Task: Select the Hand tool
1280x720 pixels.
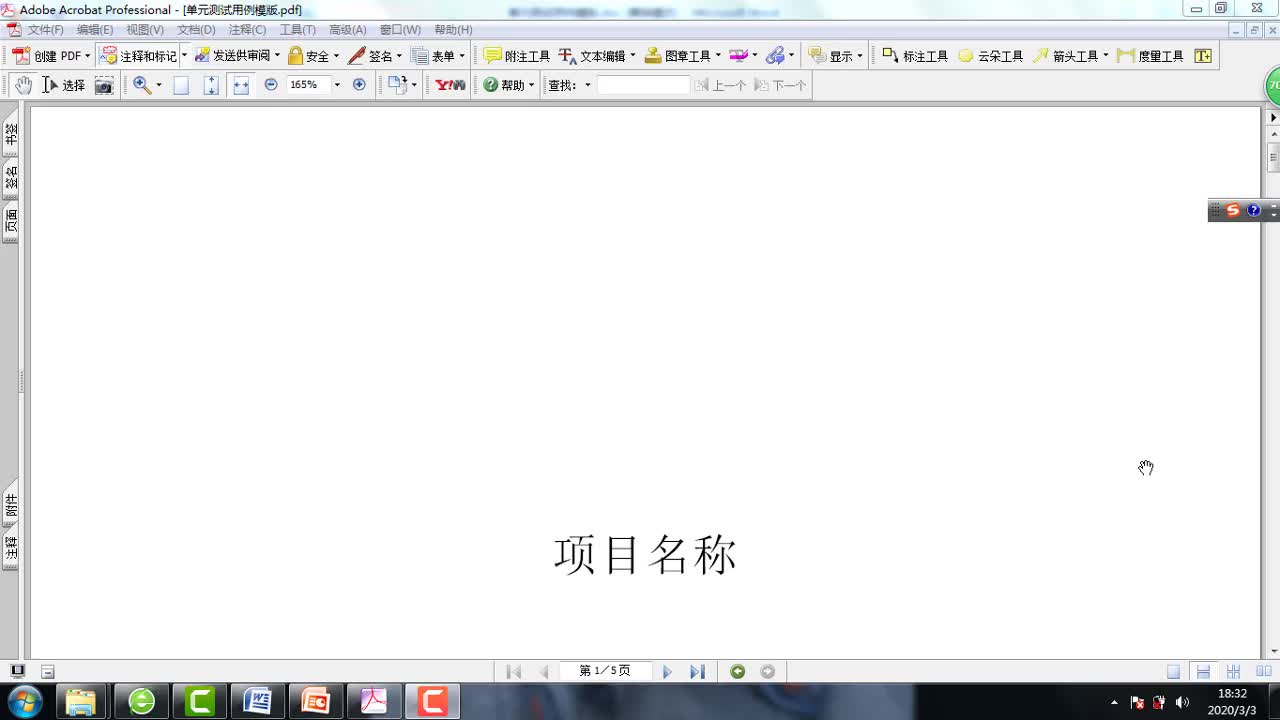Action: (x=23, y=85)
